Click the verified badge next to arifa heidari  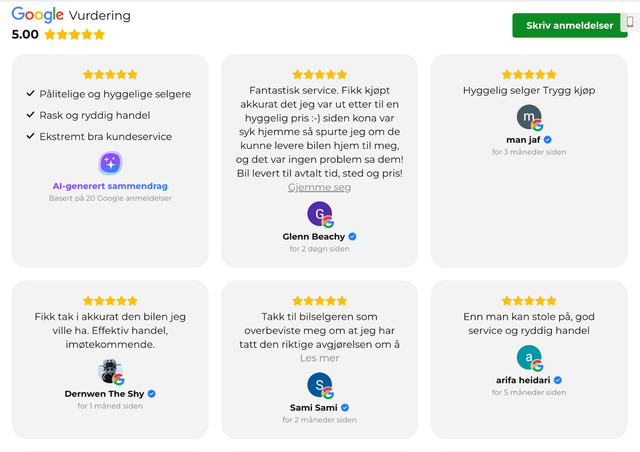(558, 380)
